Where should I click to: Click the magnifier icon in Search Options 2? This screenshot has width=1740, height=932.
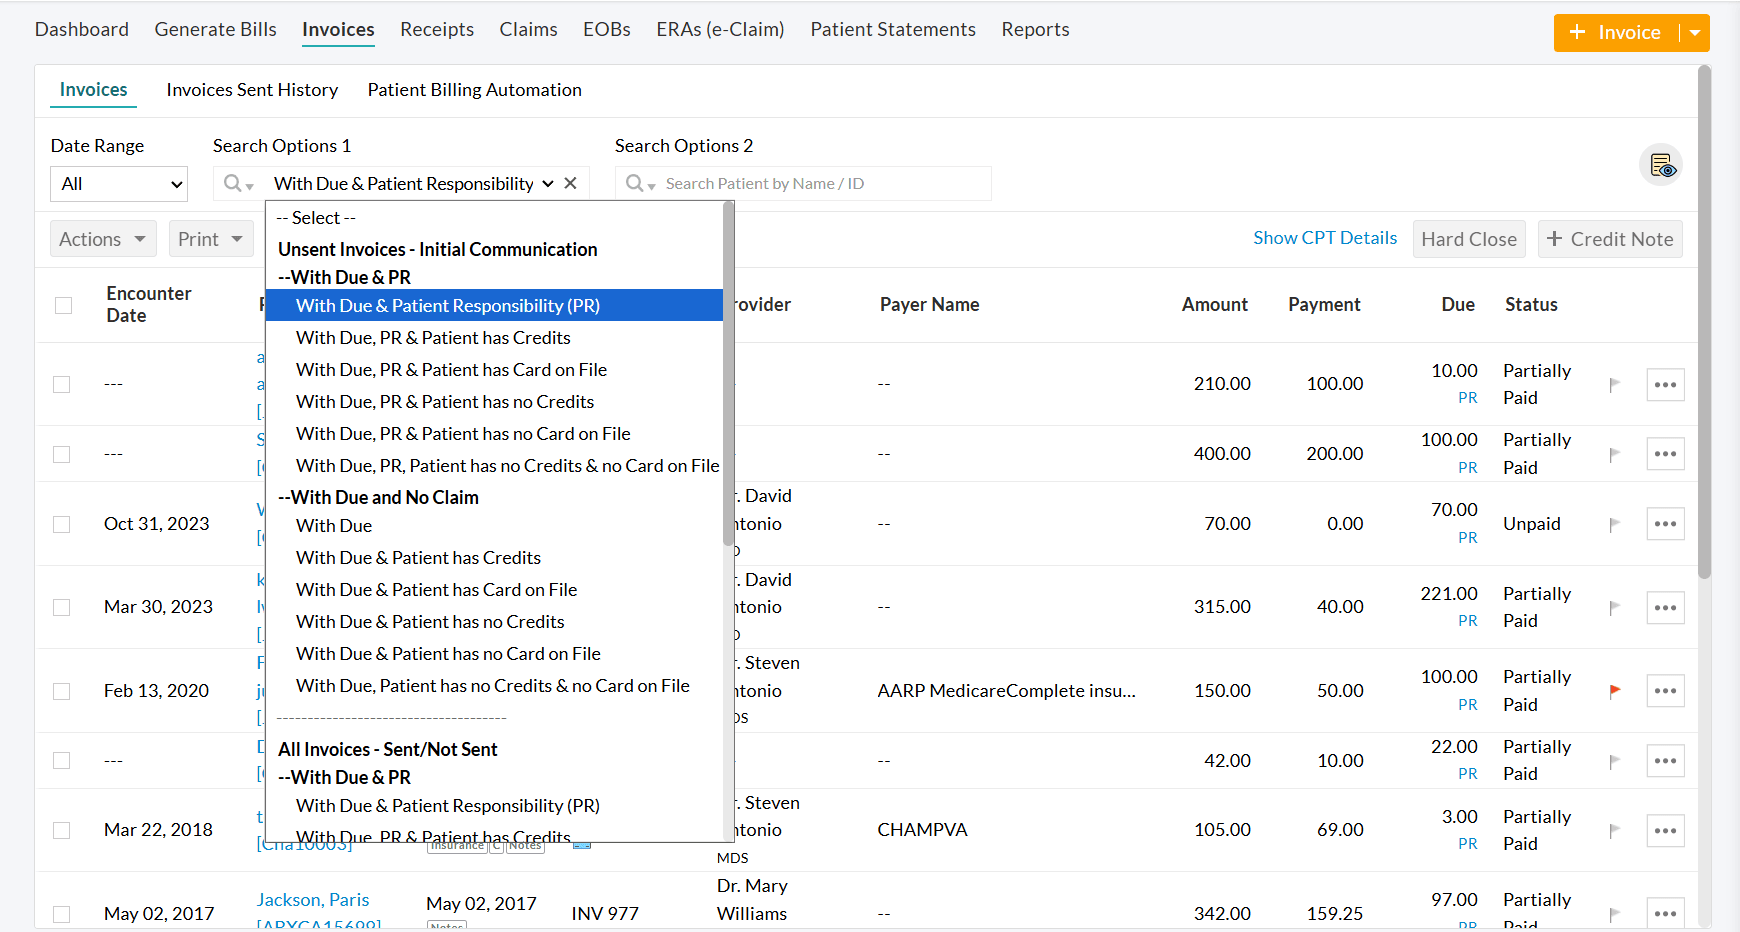637,183
